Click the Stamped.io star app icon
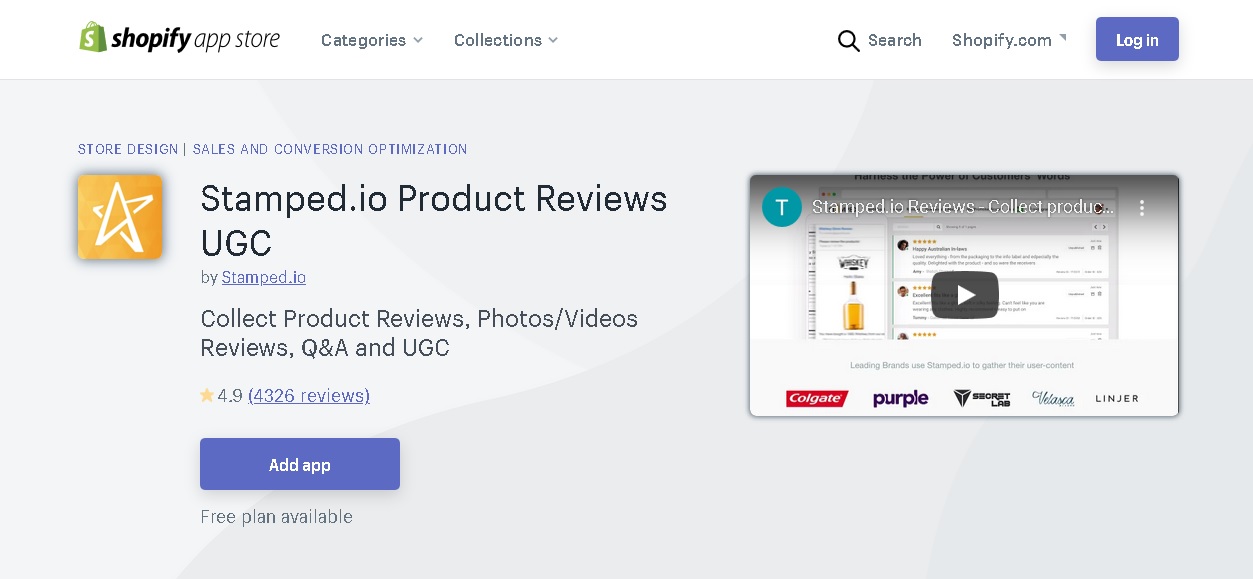The image size is (1253, 579). click(x=120, y=217)
